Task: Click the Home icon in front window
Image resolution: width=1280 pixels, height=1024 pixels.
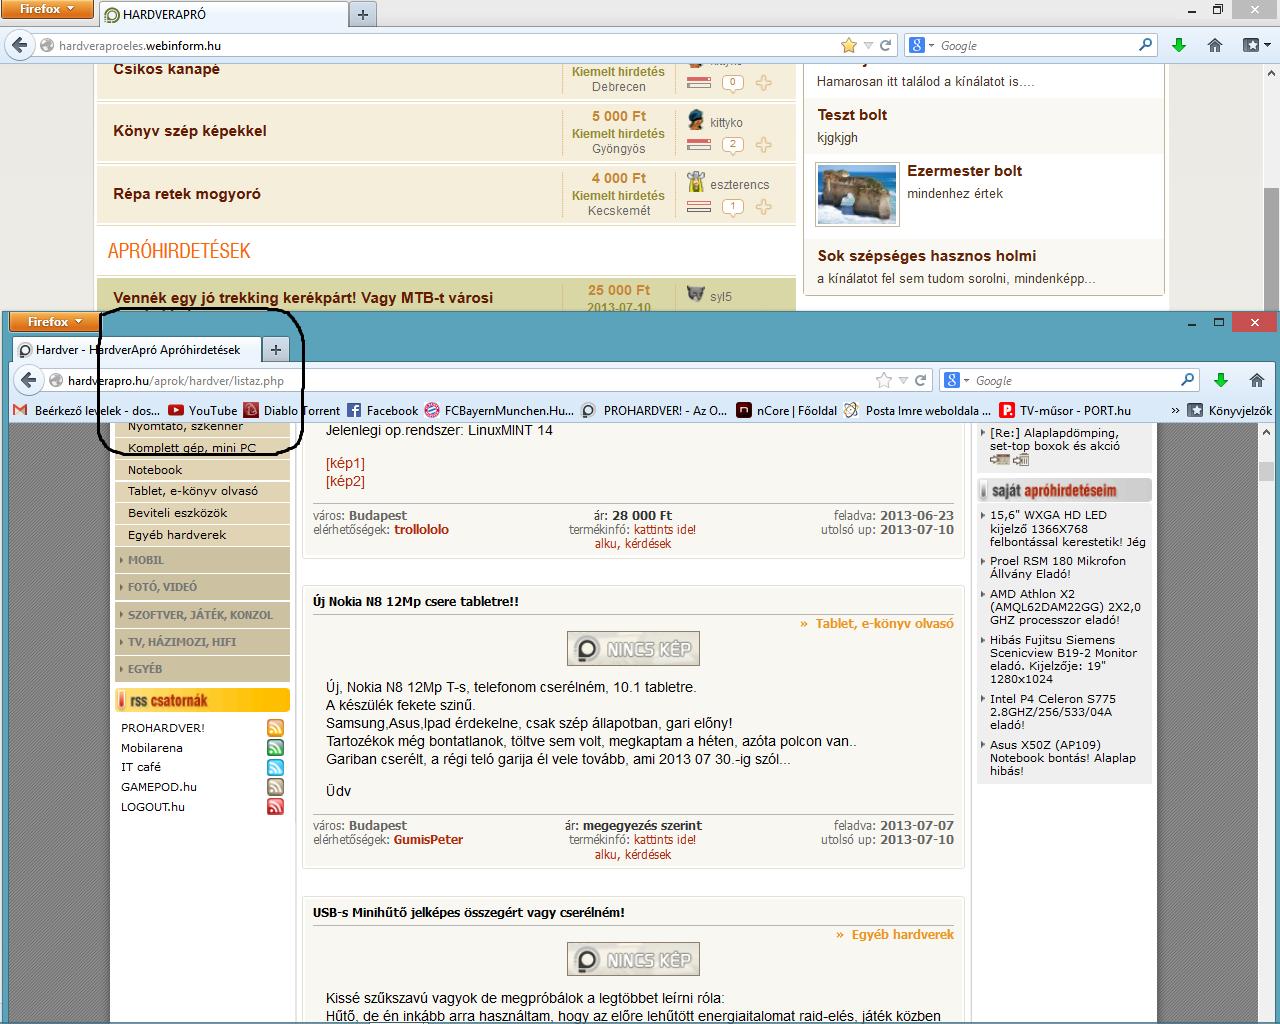Action: tap(1257, 380)
